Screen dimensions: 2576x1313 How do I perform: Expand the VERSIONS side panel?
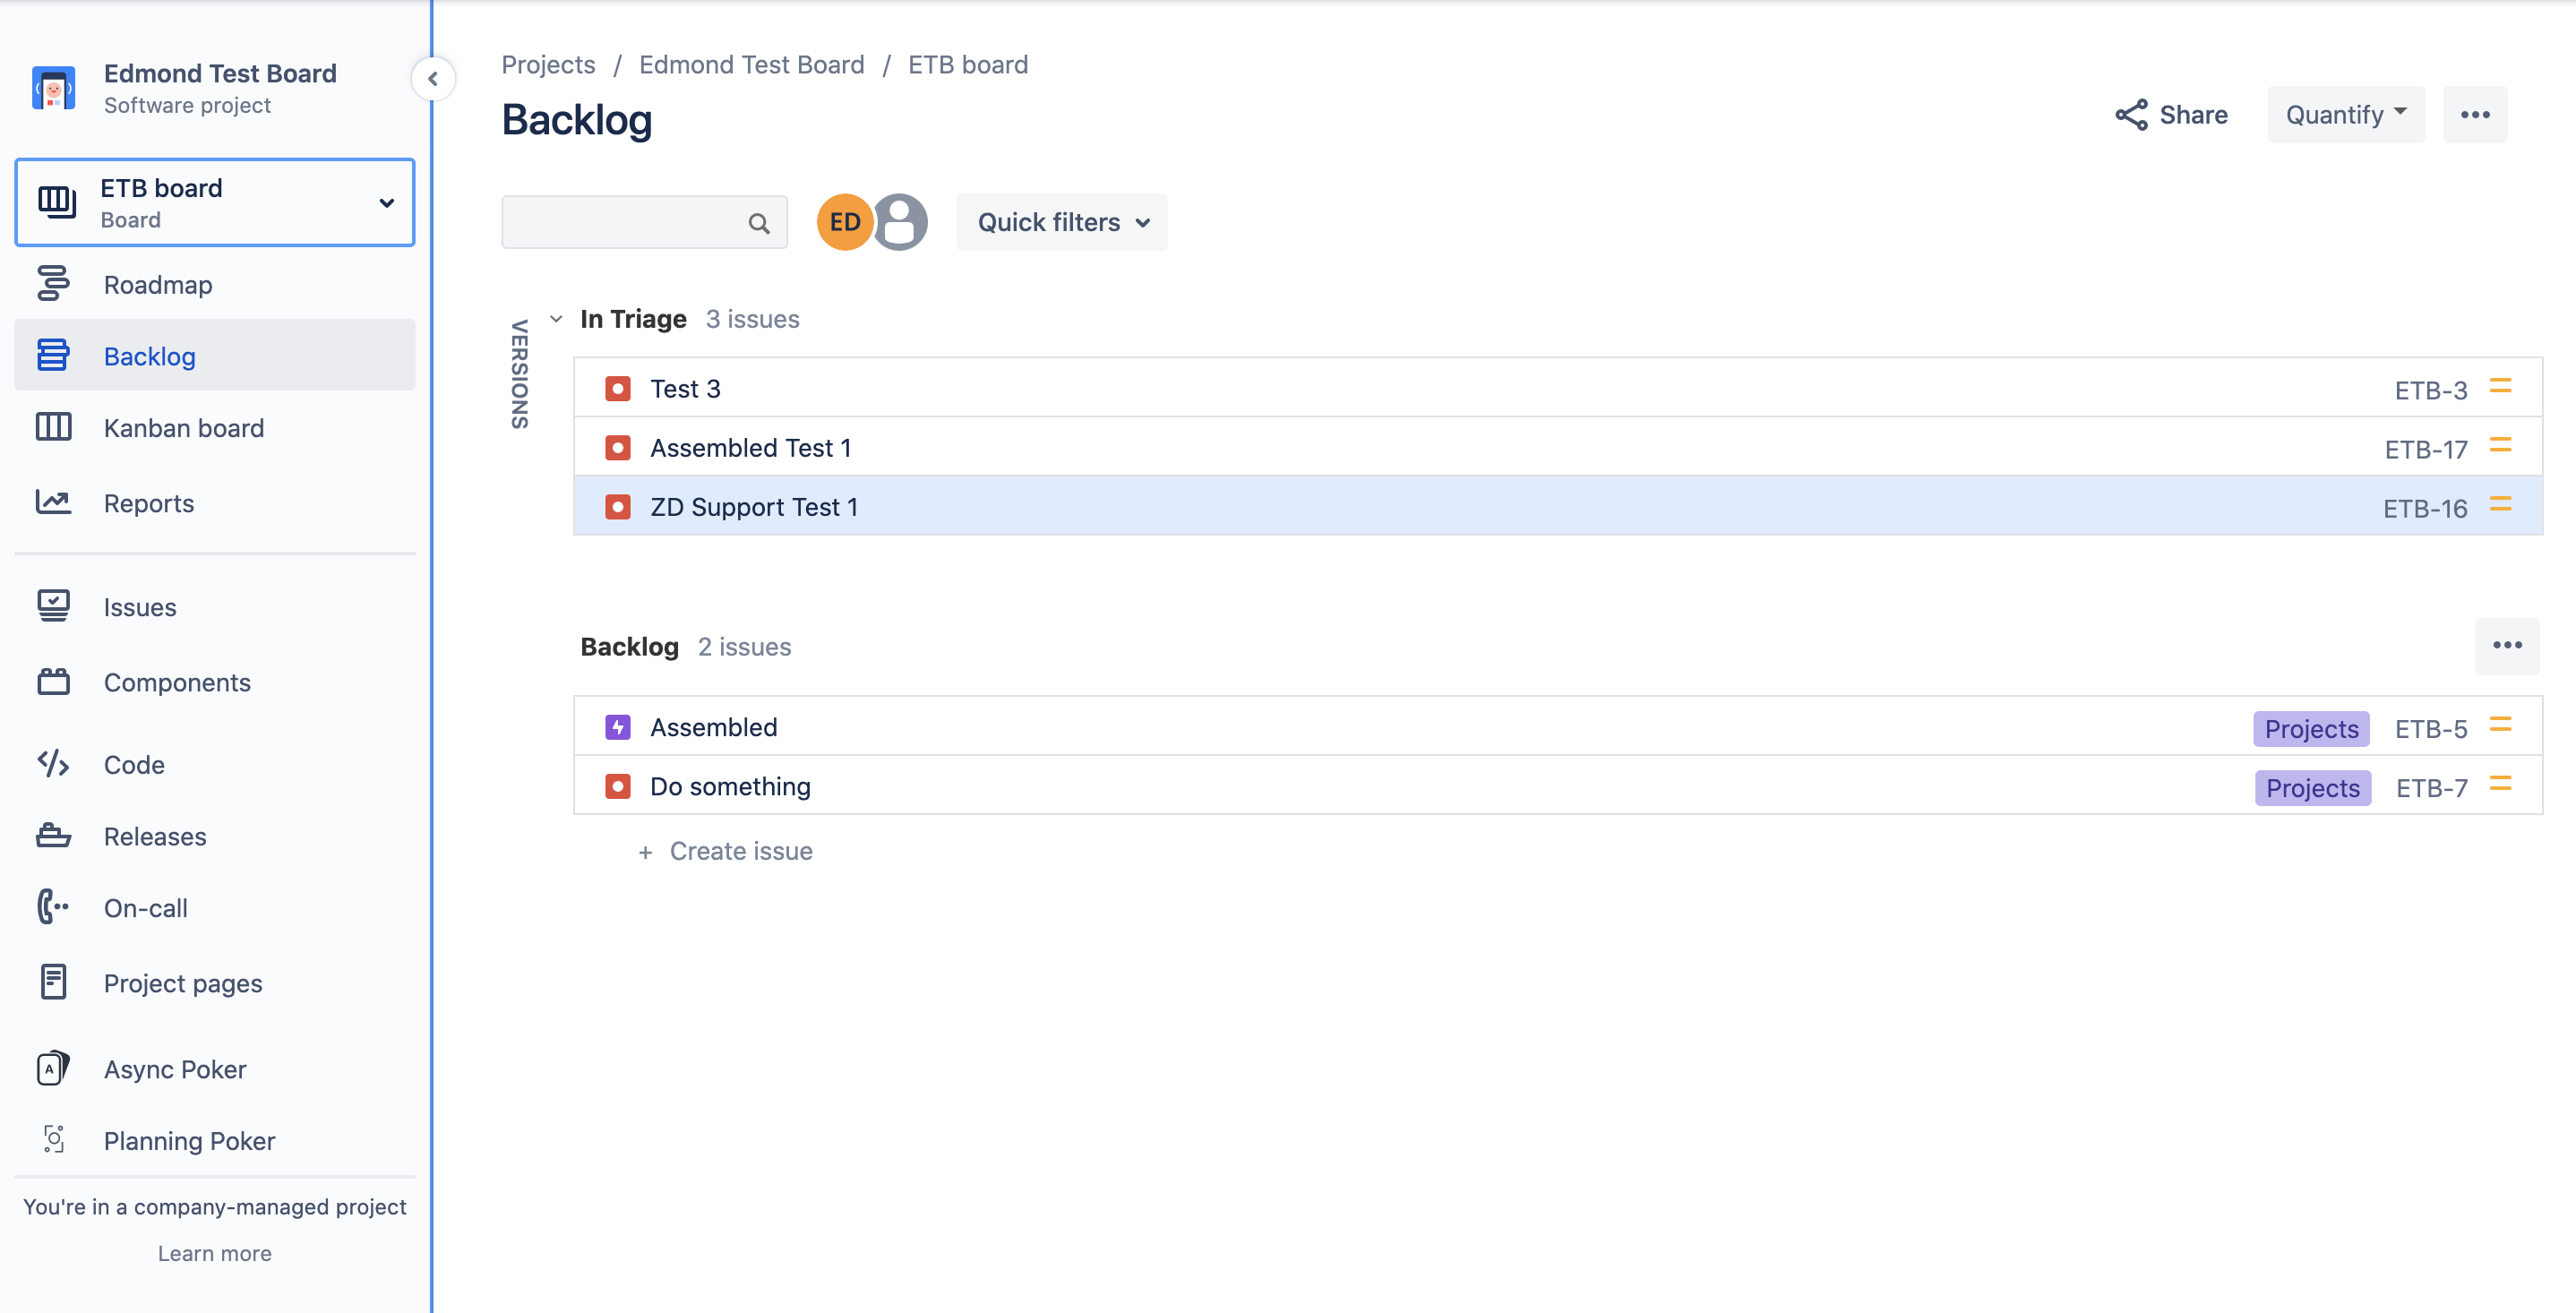(x=519, y=374)
